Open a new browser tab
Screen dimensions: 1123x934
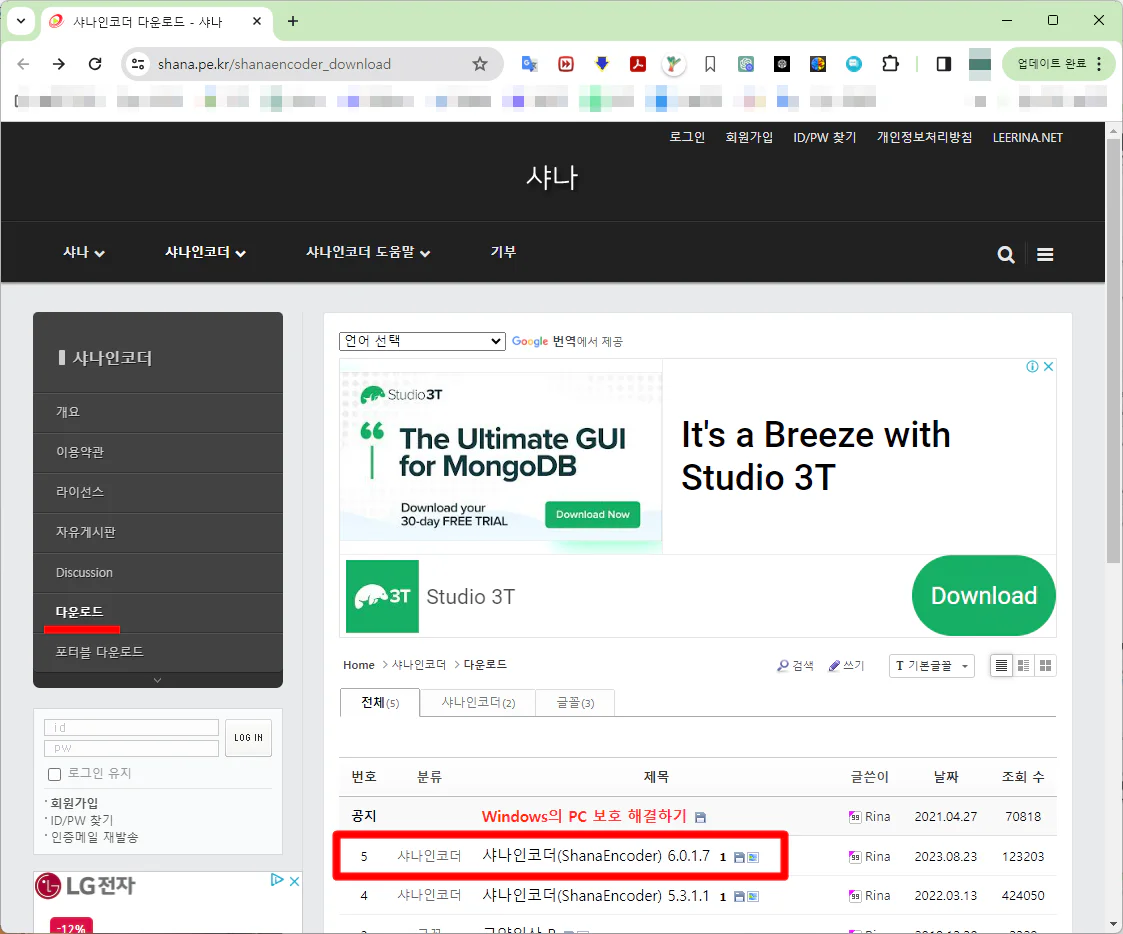(x=293, y=21)
